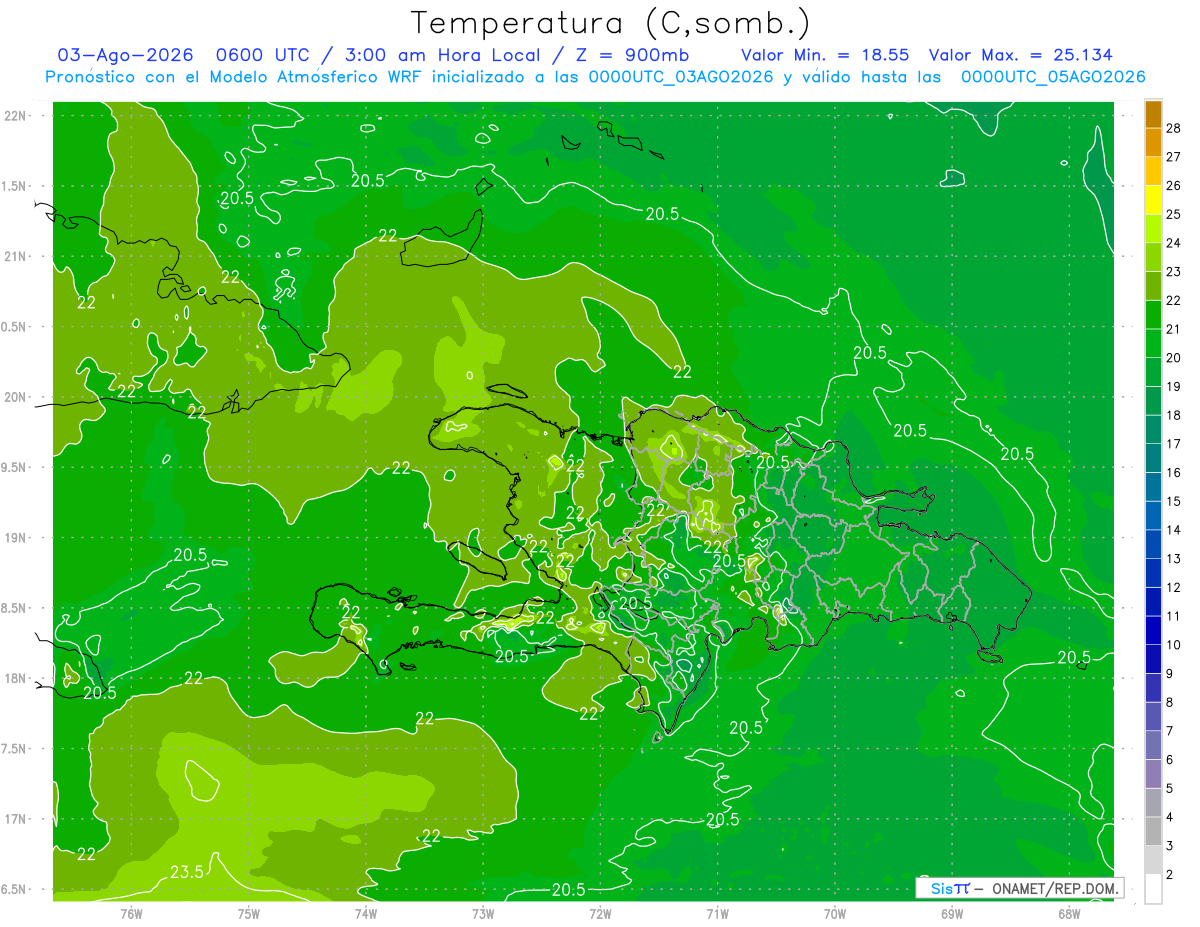Click the '17N' latitude axis label
1200x927 pixels.
tap(15, 819)
